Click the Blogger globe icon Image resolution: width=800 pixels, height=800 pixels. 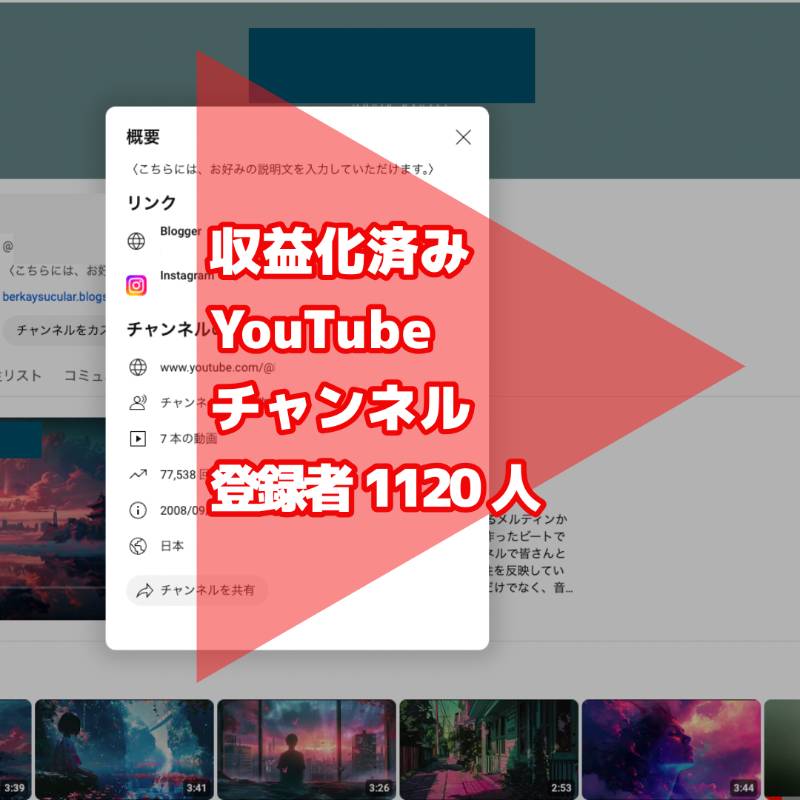click(x=136, y=241)
